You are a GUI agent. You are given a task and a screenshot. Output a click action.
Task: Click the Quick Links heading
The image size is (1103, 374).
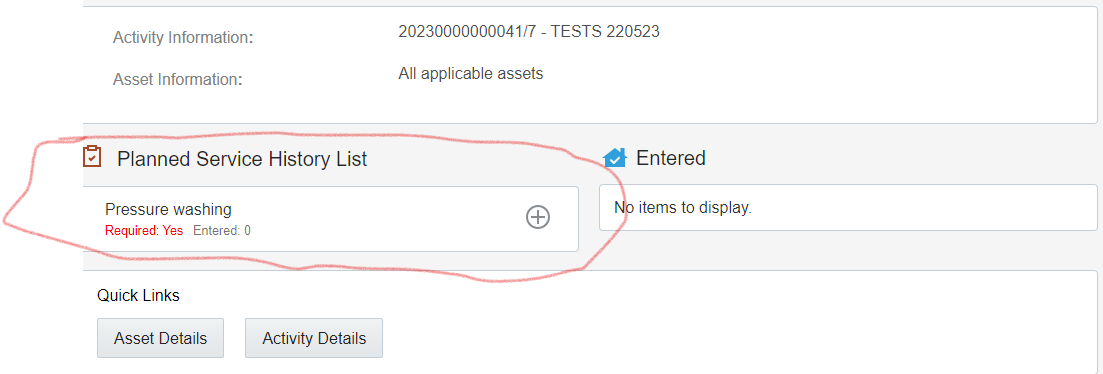(139, 295)
